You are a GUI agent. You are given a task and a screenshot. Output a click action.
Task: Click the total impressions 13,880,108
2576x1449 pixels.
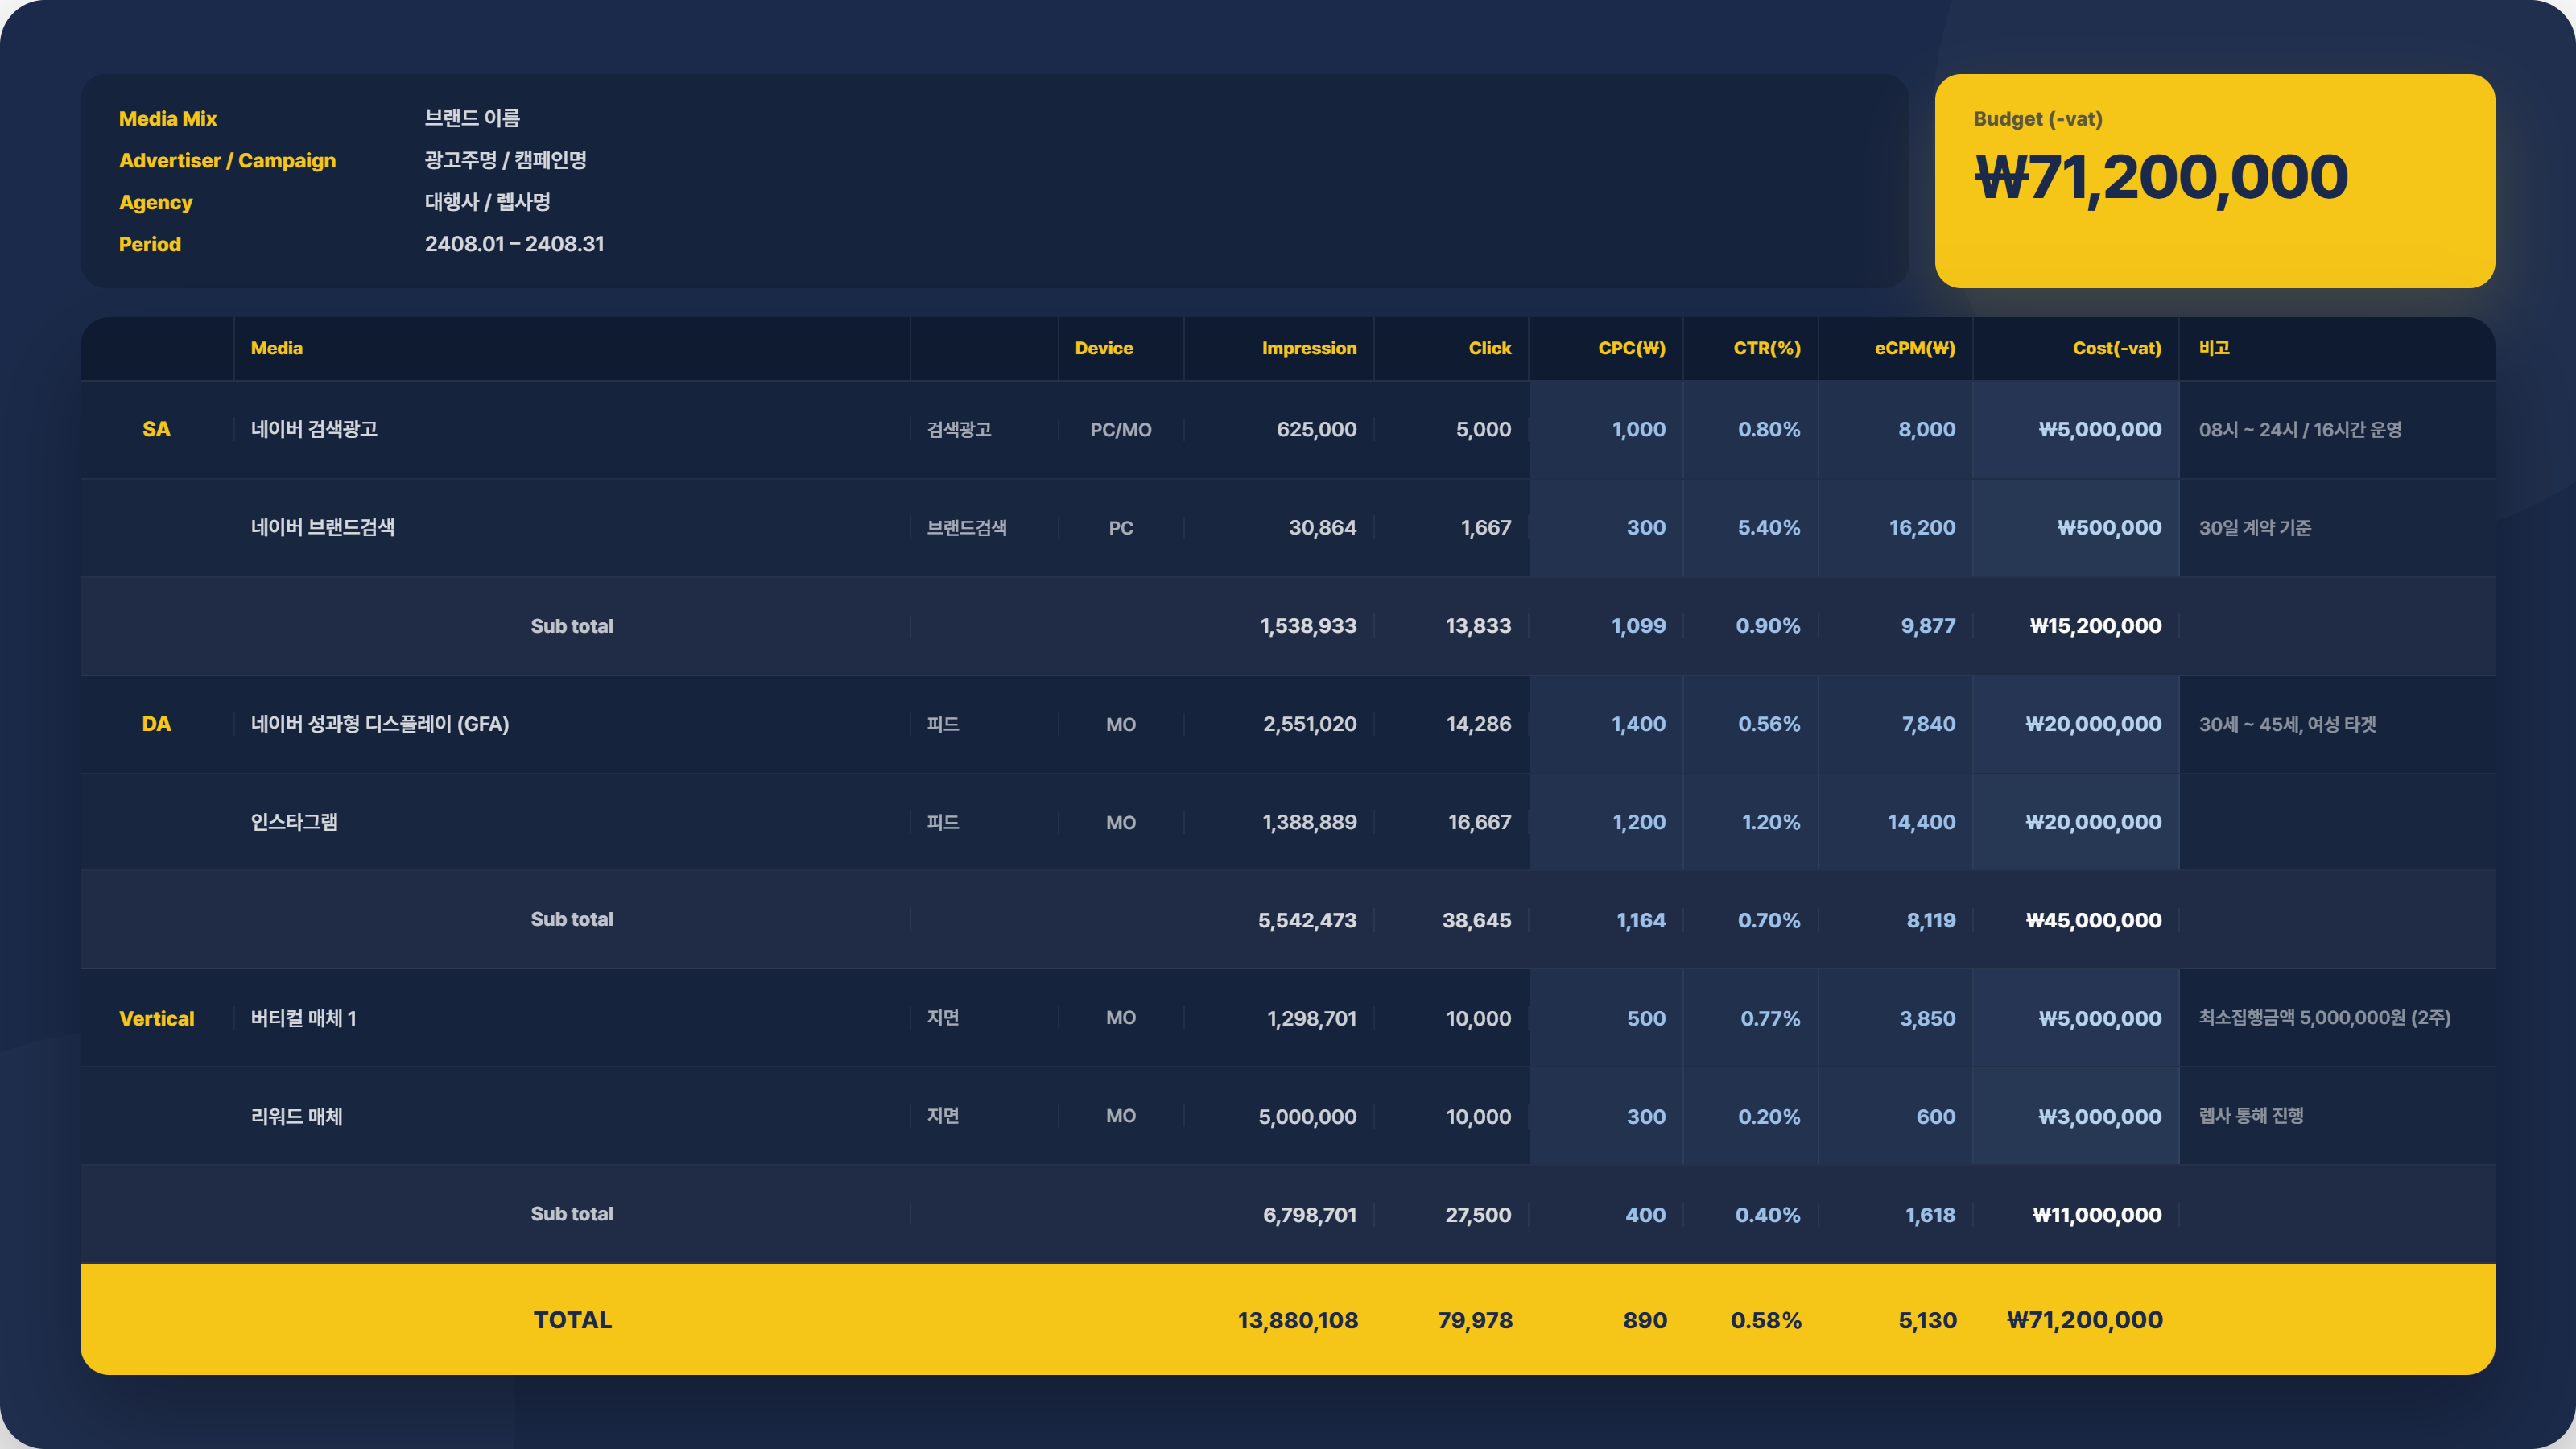(1298, 1320)
